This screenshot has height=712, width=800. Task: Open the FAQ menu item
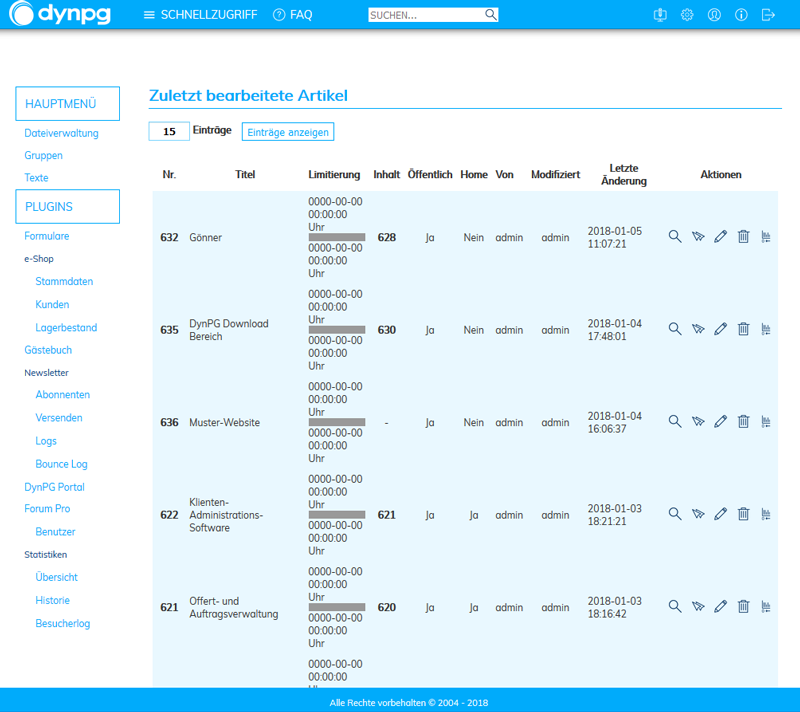click(292, 15)
